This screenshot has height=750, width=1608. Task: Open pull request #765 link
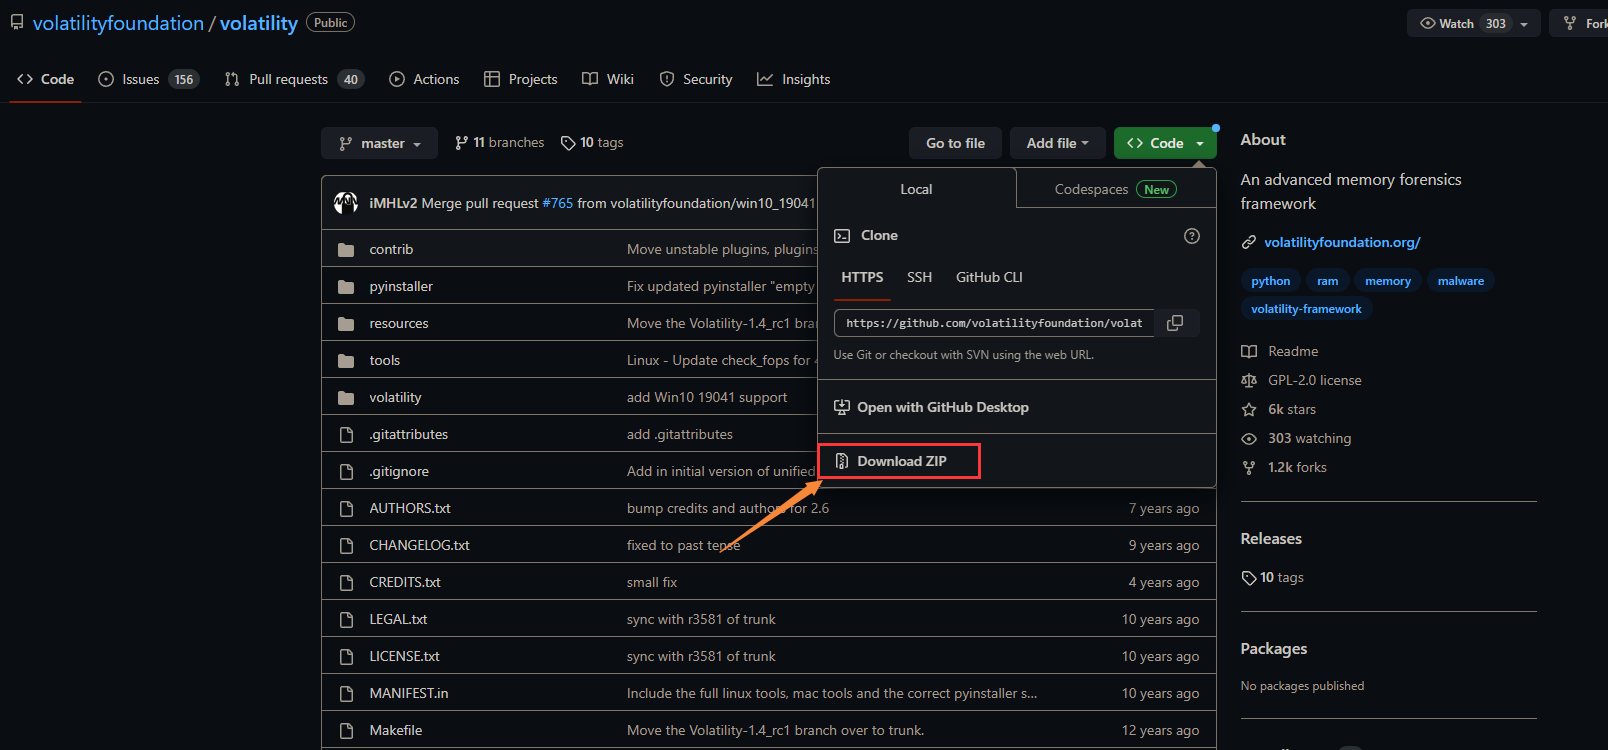point(557,203)
